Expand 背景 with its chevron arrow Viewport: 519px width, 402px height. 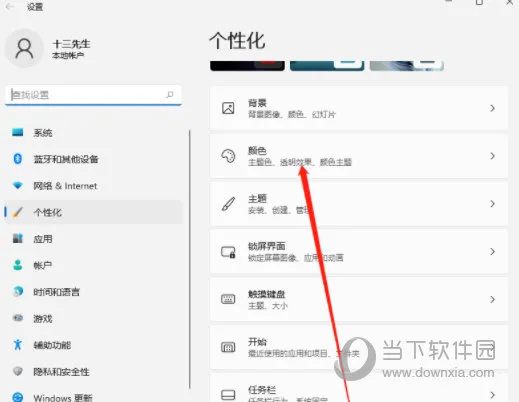pos(492,108)
